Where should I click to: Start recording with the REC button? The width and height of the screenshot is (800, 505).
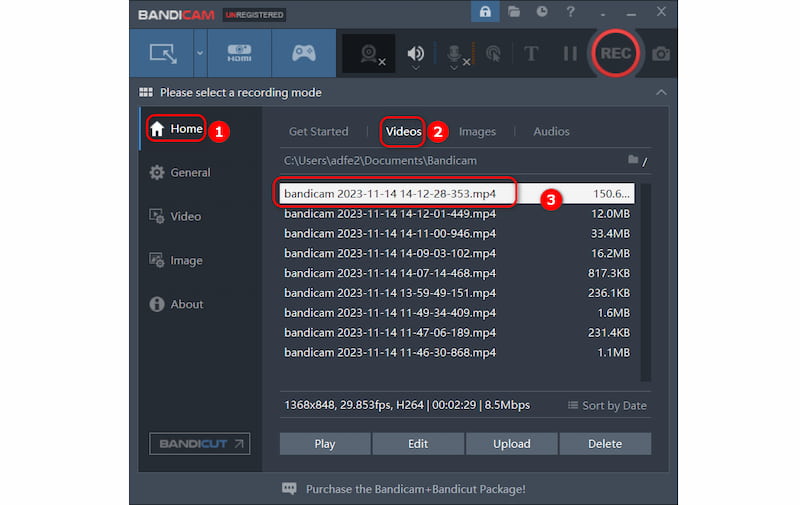[x=615, y=53]
